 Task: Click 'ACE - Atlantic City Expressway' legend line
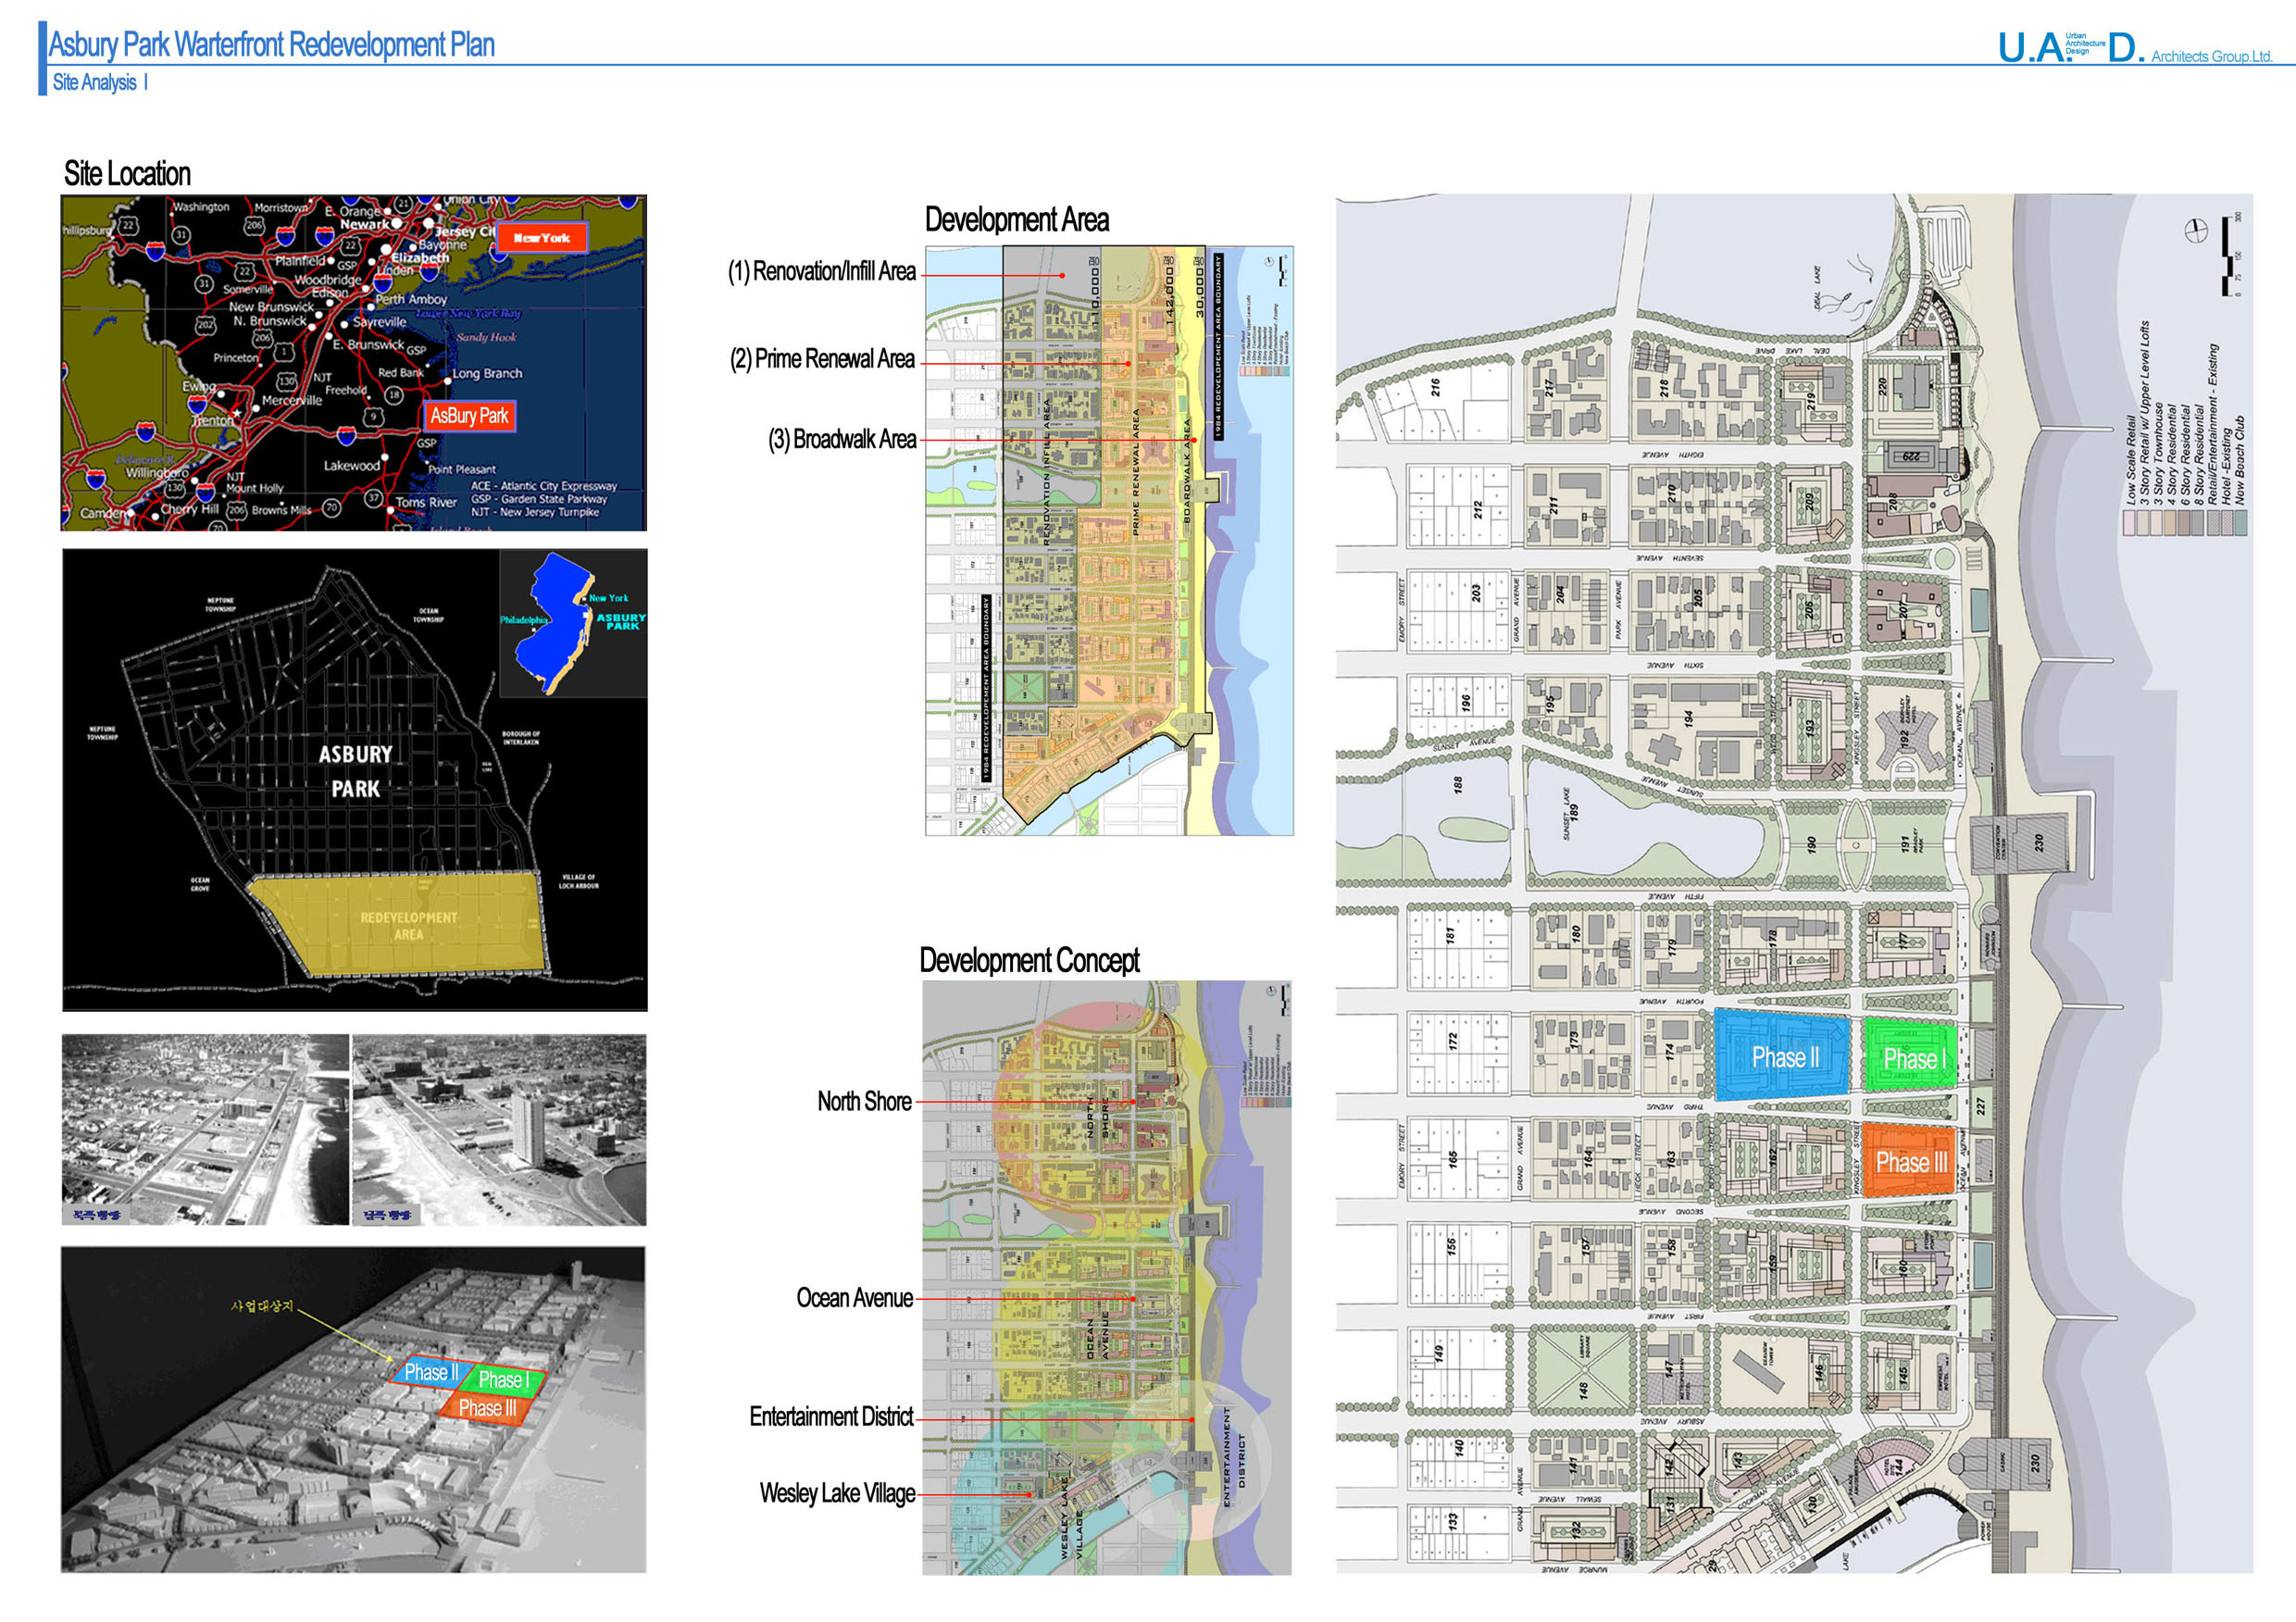pos(544,486)
